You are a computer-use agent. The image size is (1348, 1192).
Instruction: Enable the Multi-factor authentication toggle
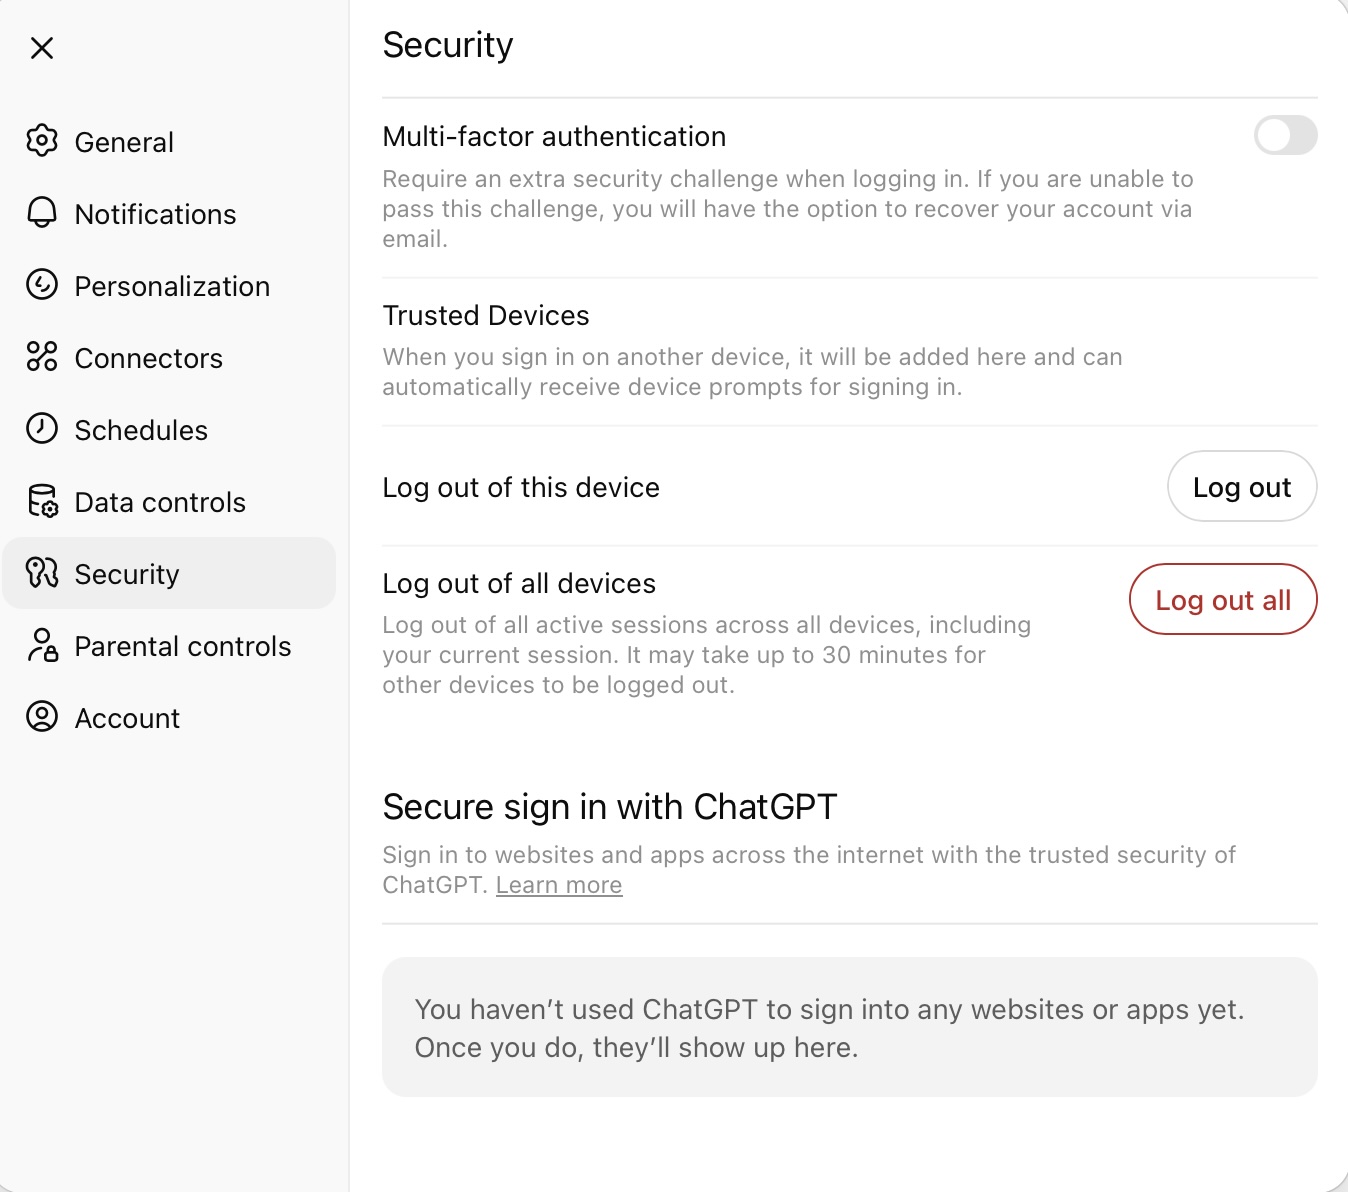[x=1285, y=135]
